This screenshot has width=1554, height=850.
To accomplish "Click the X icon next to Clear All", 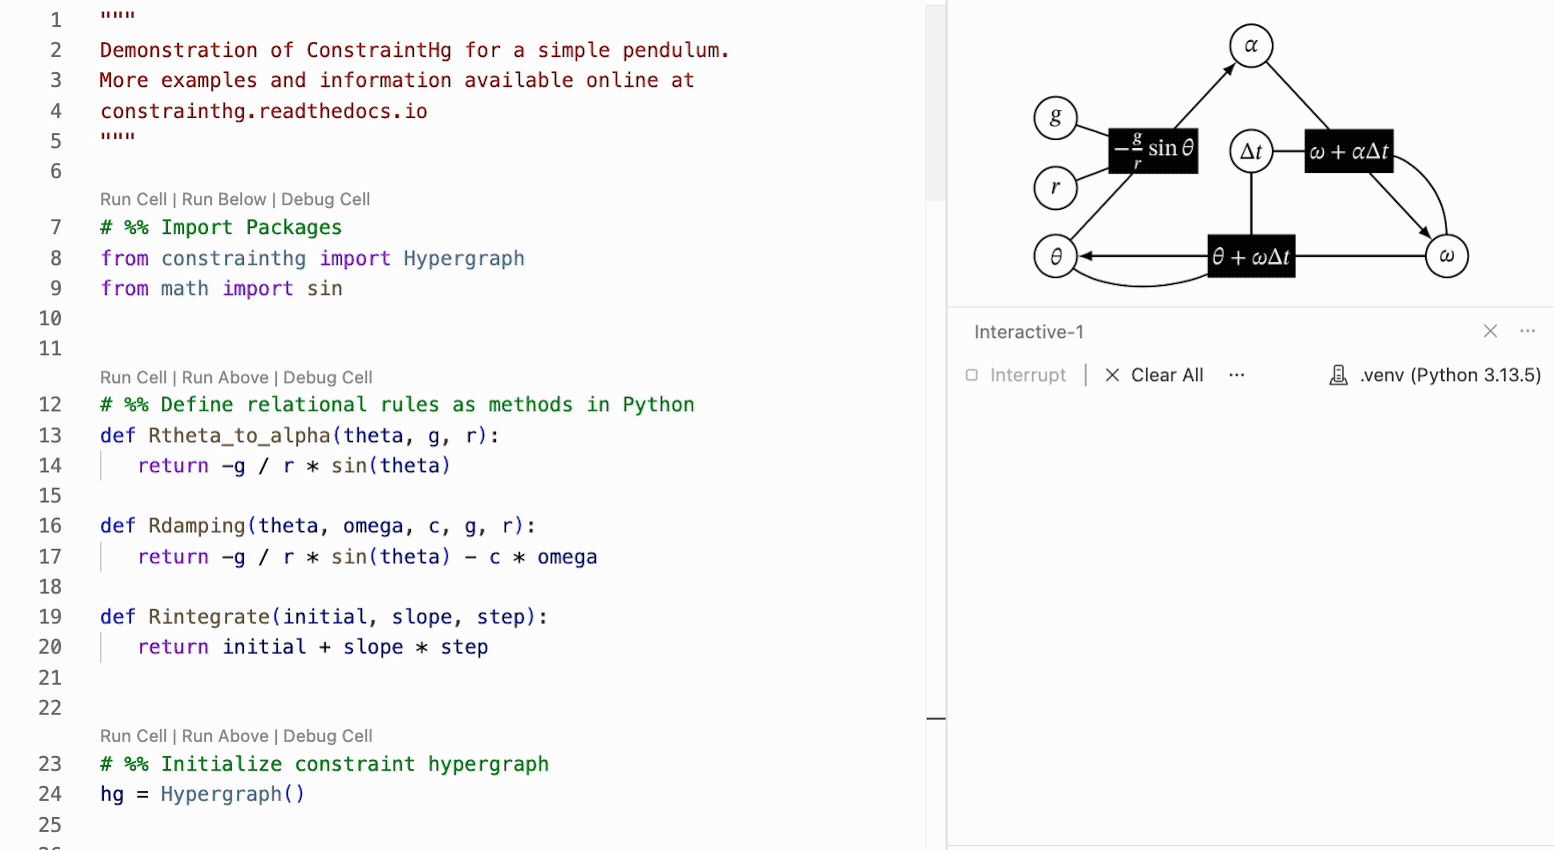I will pyautogui.click(x=1113, y=374).
